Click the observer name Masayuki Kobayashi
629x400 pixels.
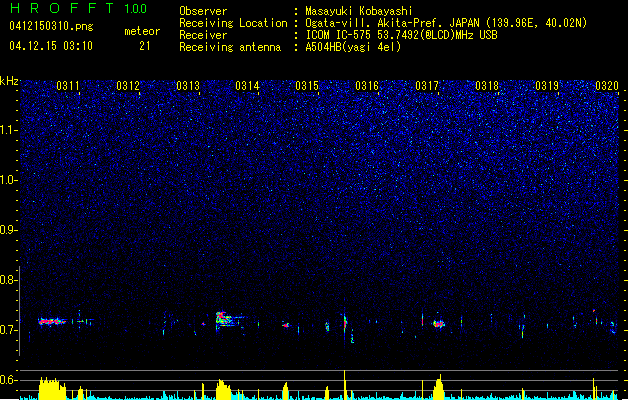(x=359, y=11)
